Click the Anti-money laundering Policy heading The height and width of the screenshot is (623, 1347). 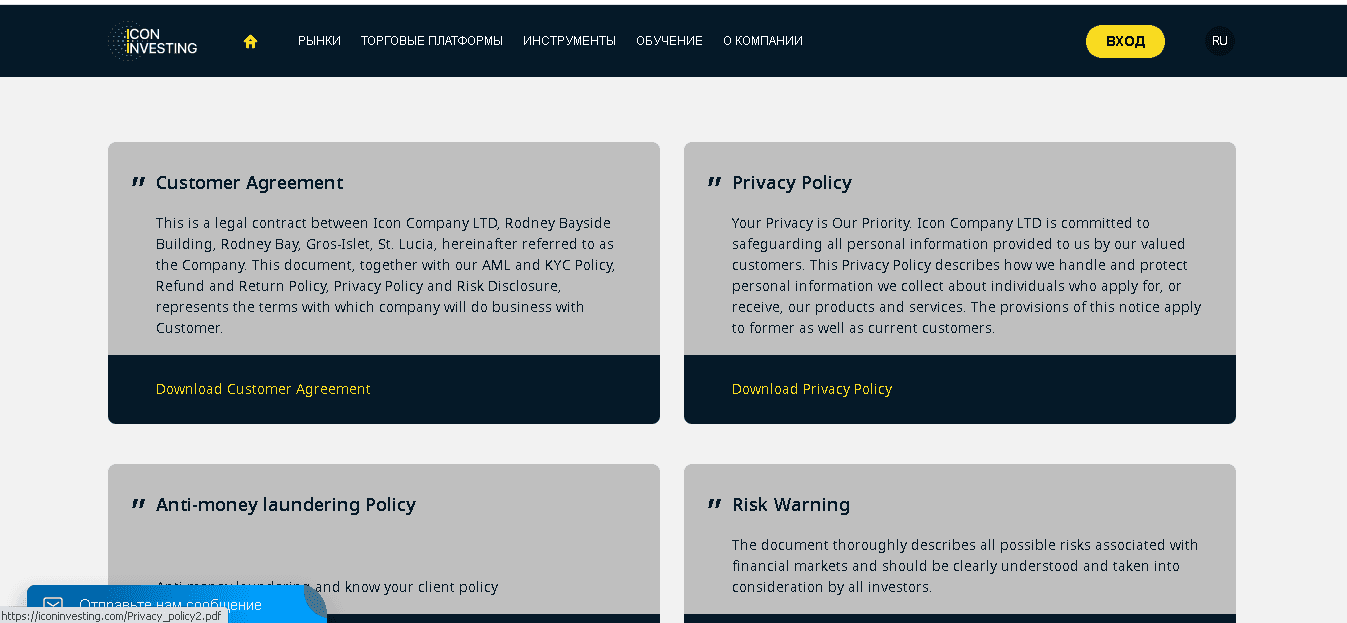click(285, 505)
